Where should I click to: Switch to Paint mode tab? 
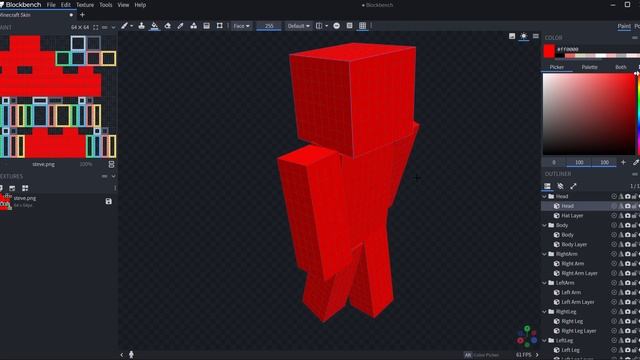pyautogui.click(x=624, y=26)
